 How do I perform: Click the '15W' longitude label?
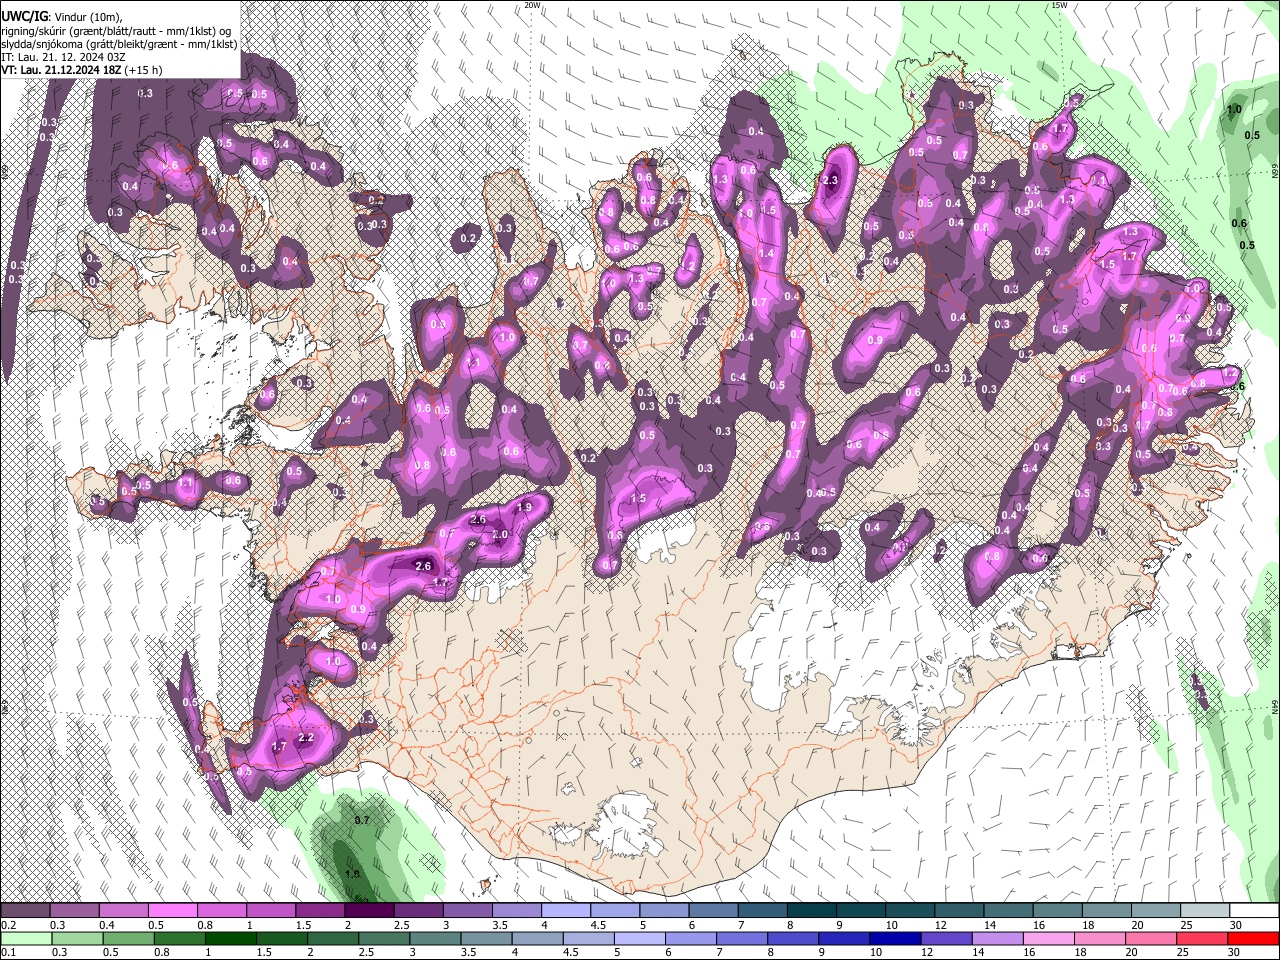[x=1060, y=5]
